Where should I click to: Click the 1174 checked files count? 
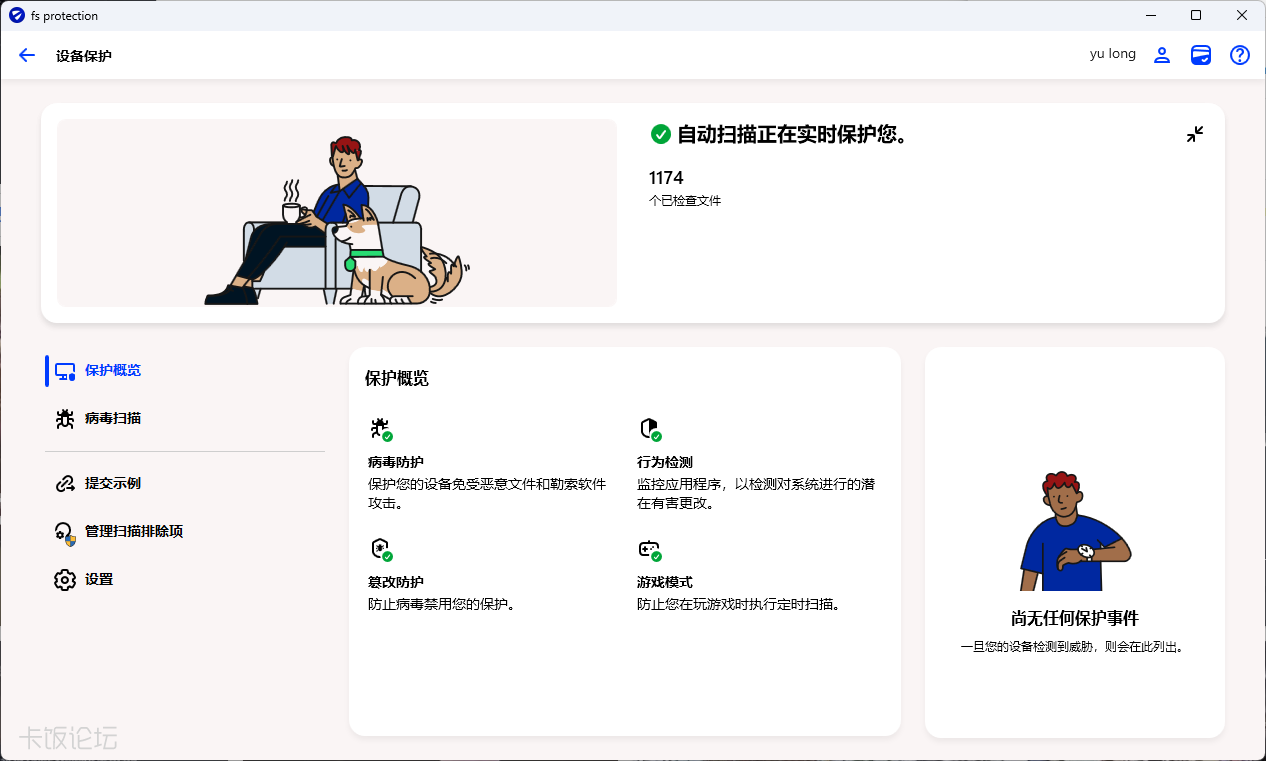(x=666, y=178)
